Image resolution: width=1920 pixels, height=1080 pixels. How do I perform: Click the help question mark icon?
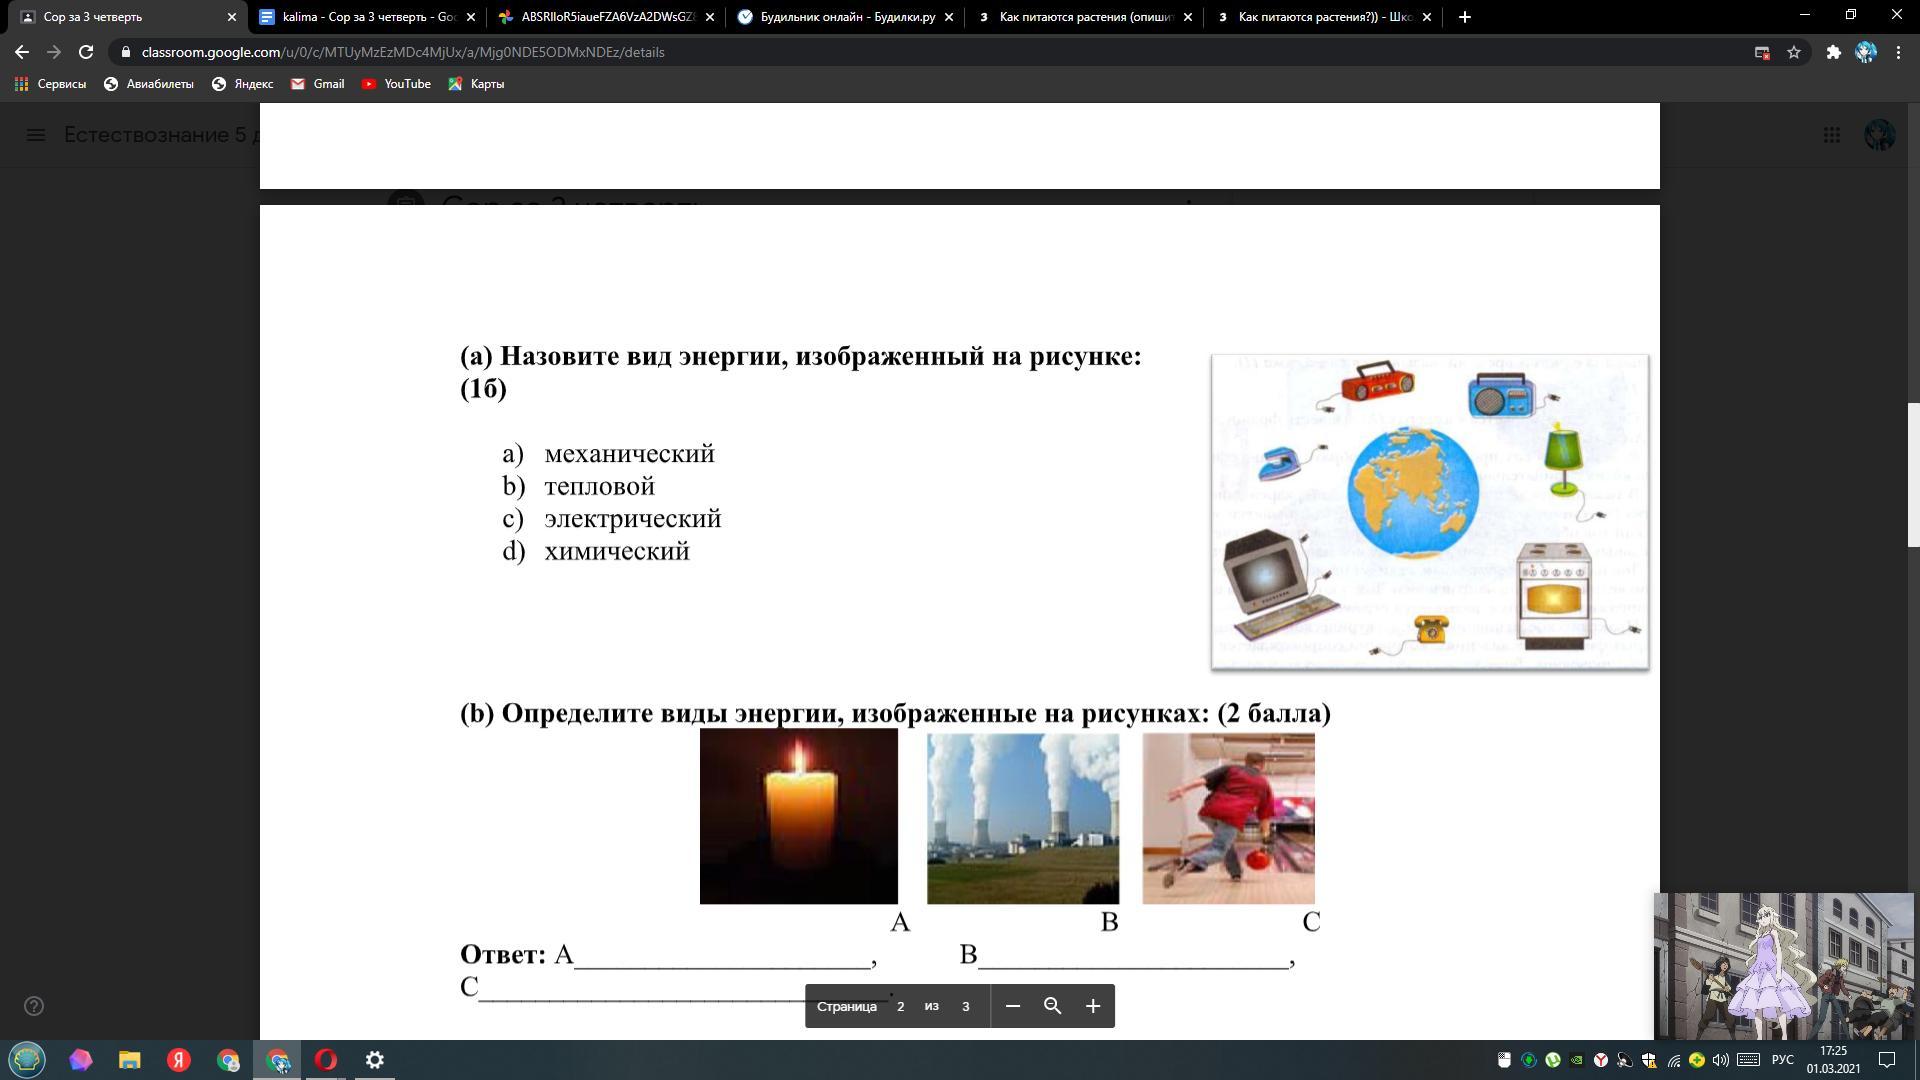coord(34,1006)
